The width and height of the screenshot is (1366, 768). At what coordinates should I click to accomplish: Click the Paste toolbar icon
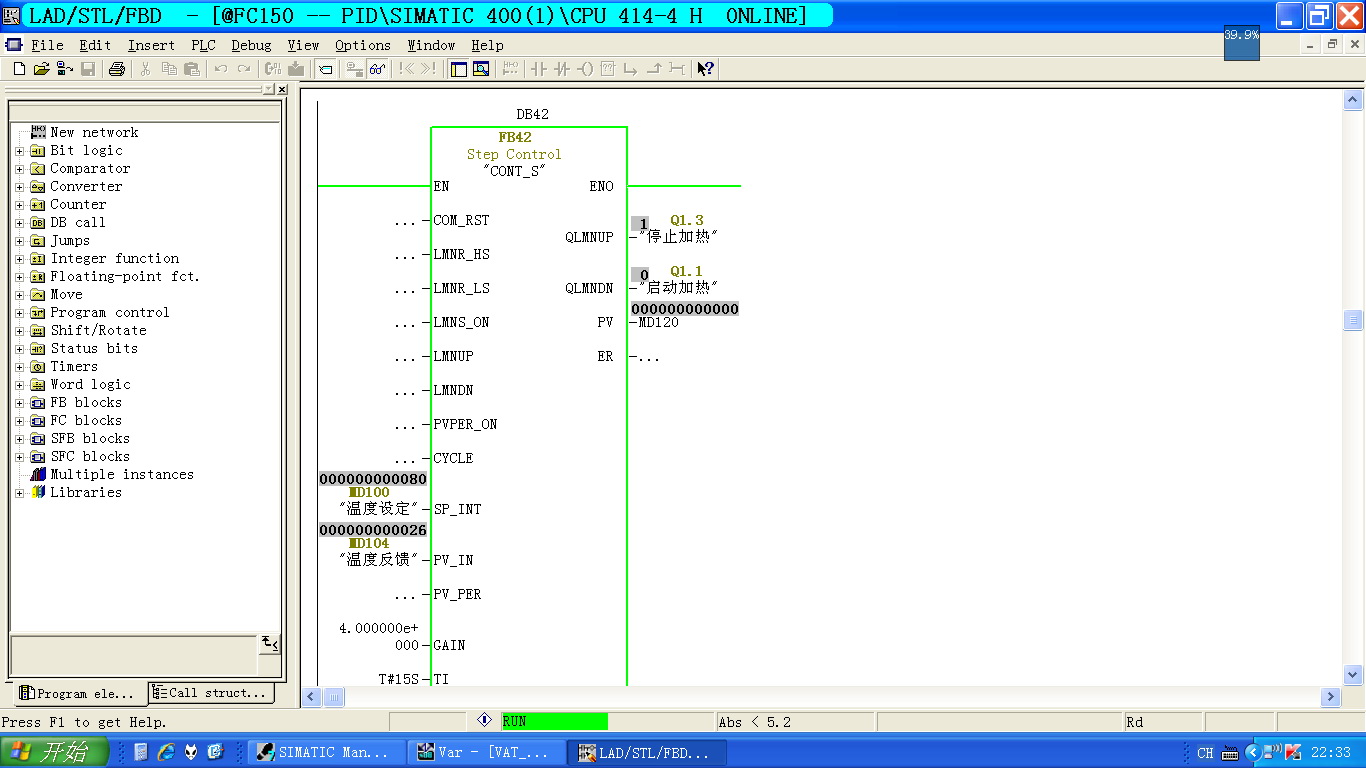[x=191, y=69]
